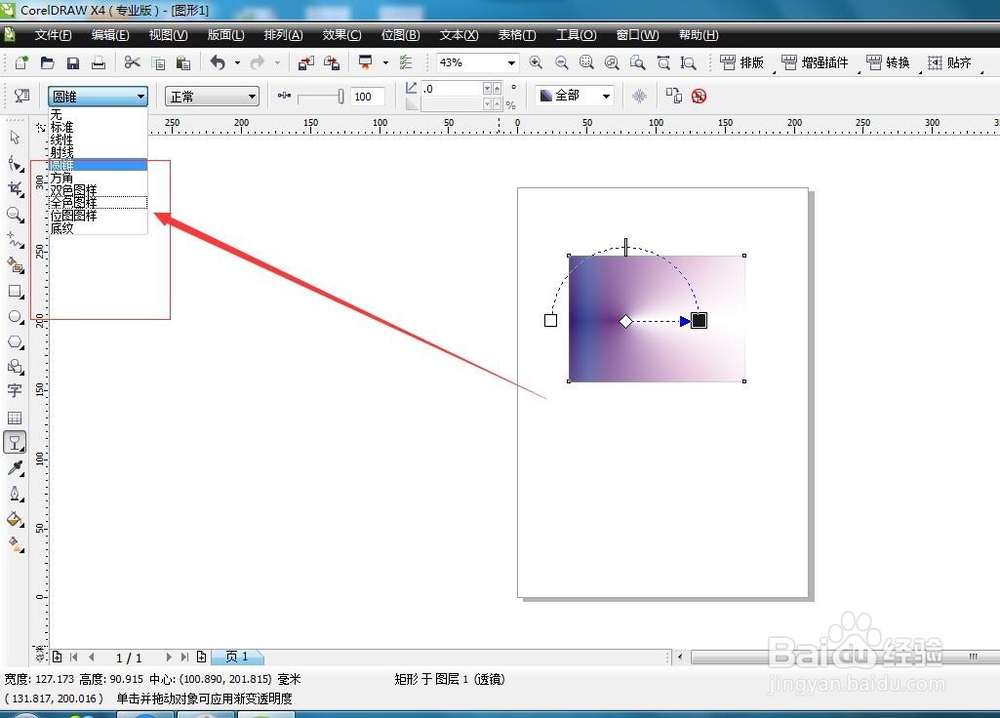This screenshot has width=1000, height=718.
Task: Click the transparency midpoint value field 100
Action: tap(368, 96)
